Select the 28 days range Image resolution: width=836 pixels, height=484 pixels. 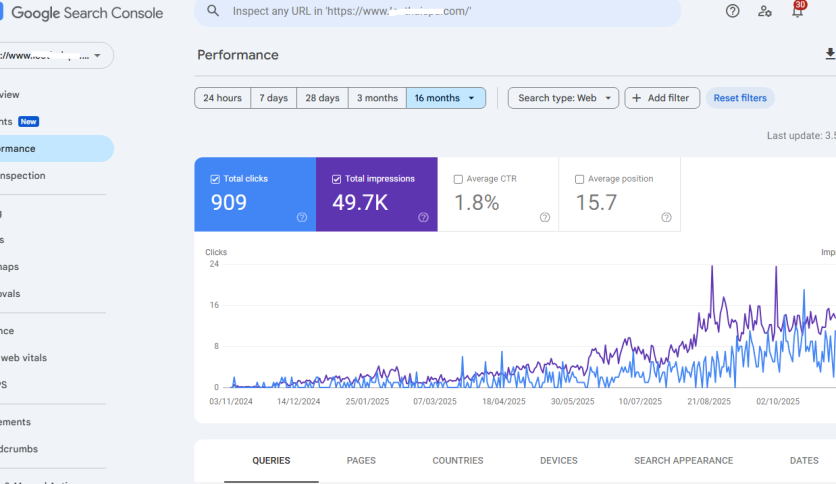[322, 98]
